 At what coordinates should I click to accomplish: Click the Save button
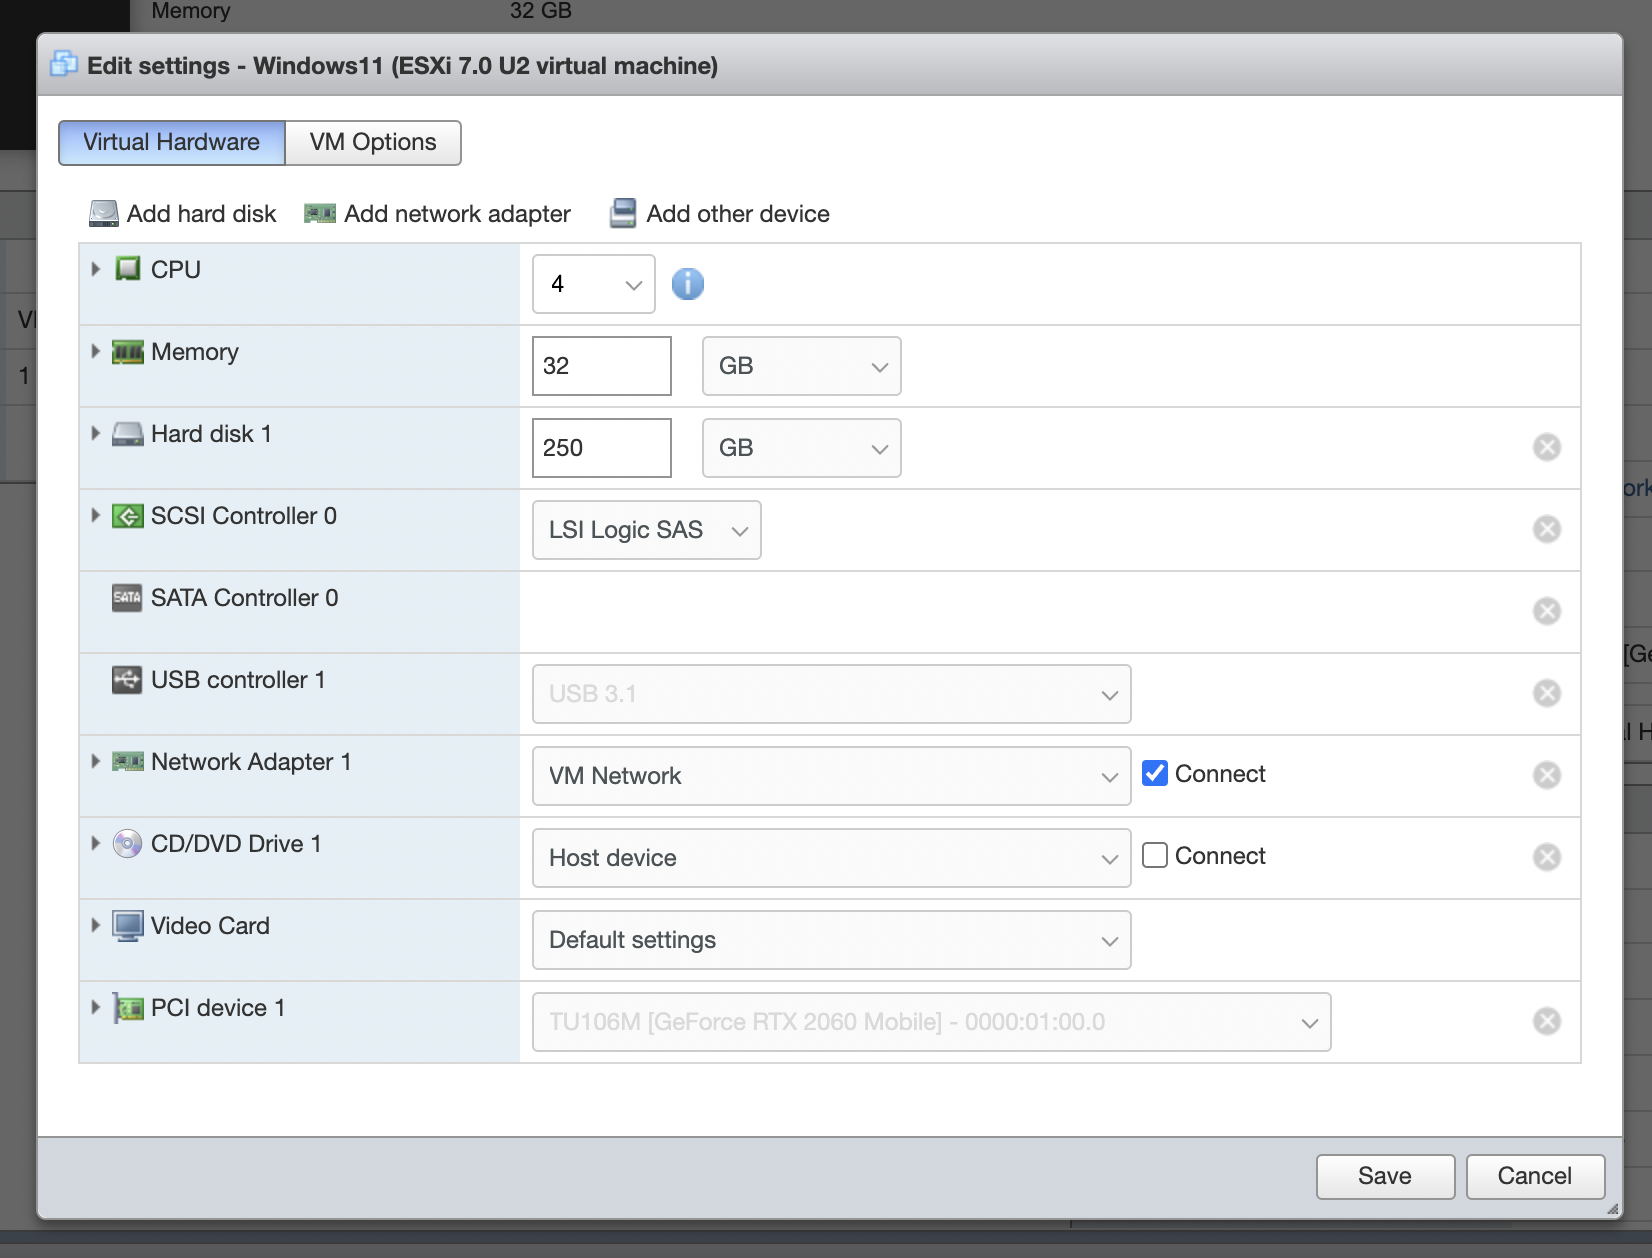1384,1176
